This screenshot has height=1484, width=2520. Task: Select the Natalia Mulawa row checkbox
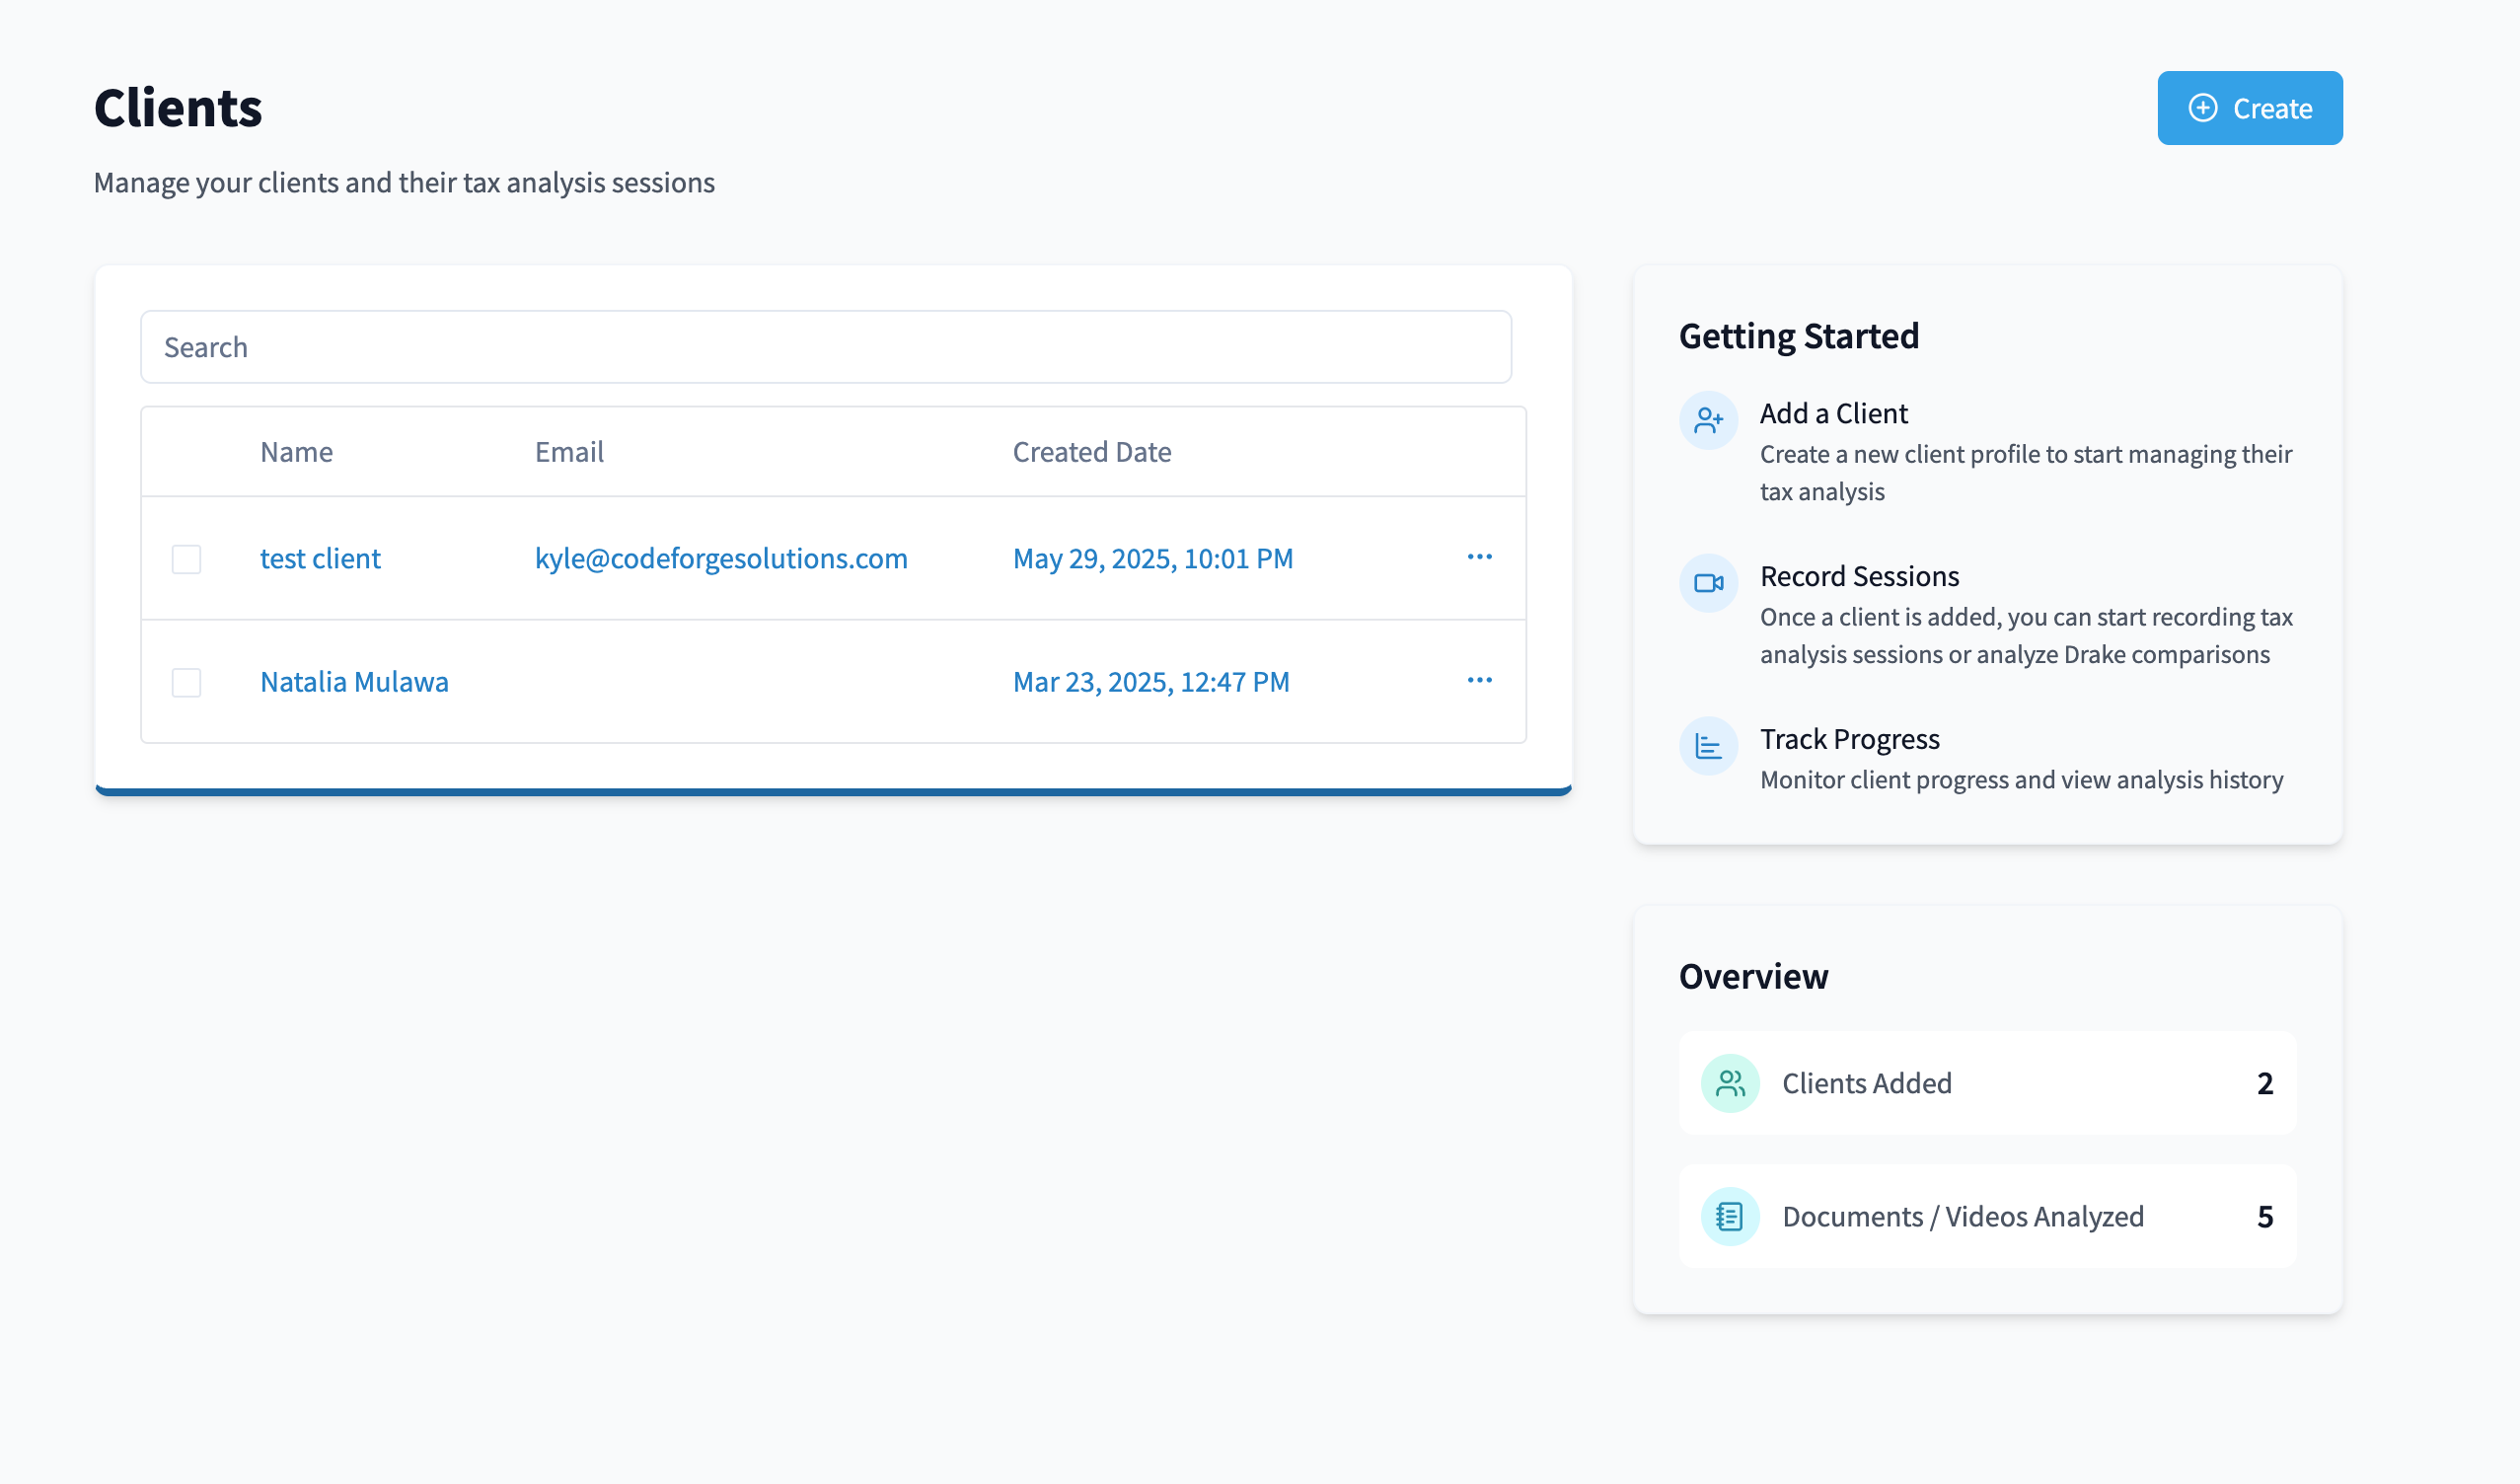[186, 682]
